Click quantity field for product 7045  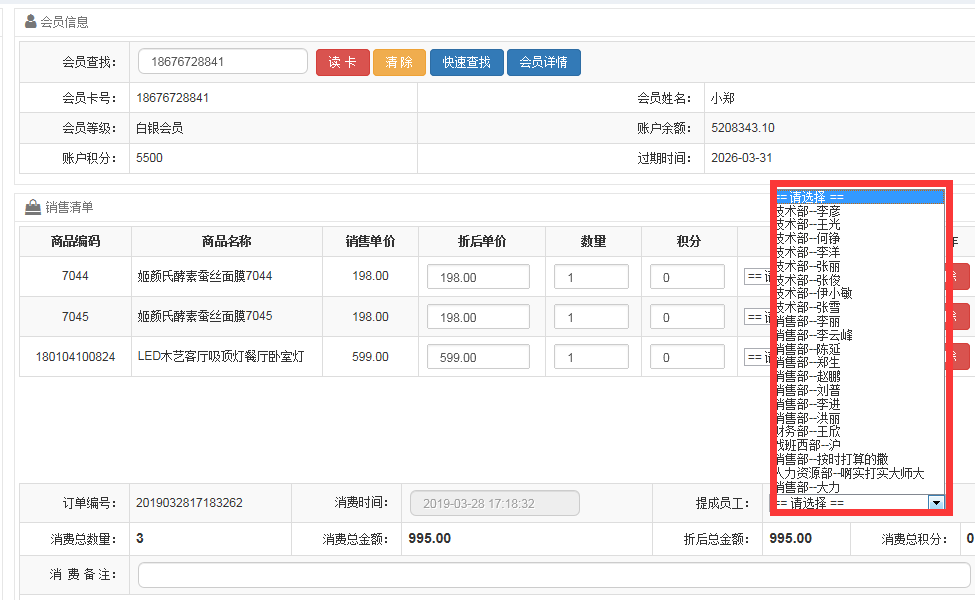click(592, 317)
